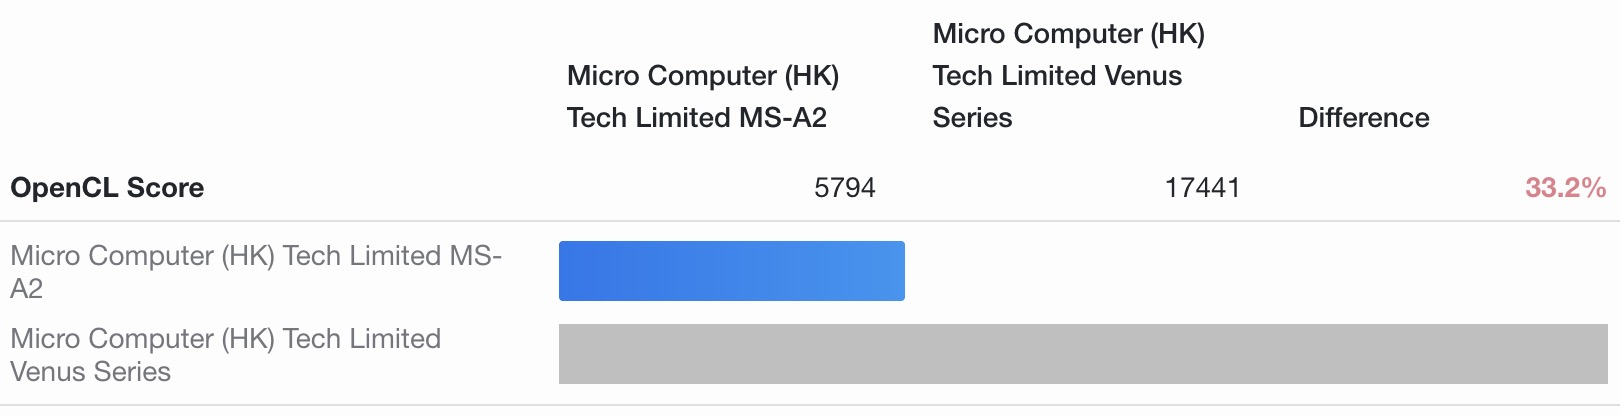Click "Micro Computer (HK)" atop the Venus header
This screenshot has height=416, width=1620.
tap(1068, 34)
